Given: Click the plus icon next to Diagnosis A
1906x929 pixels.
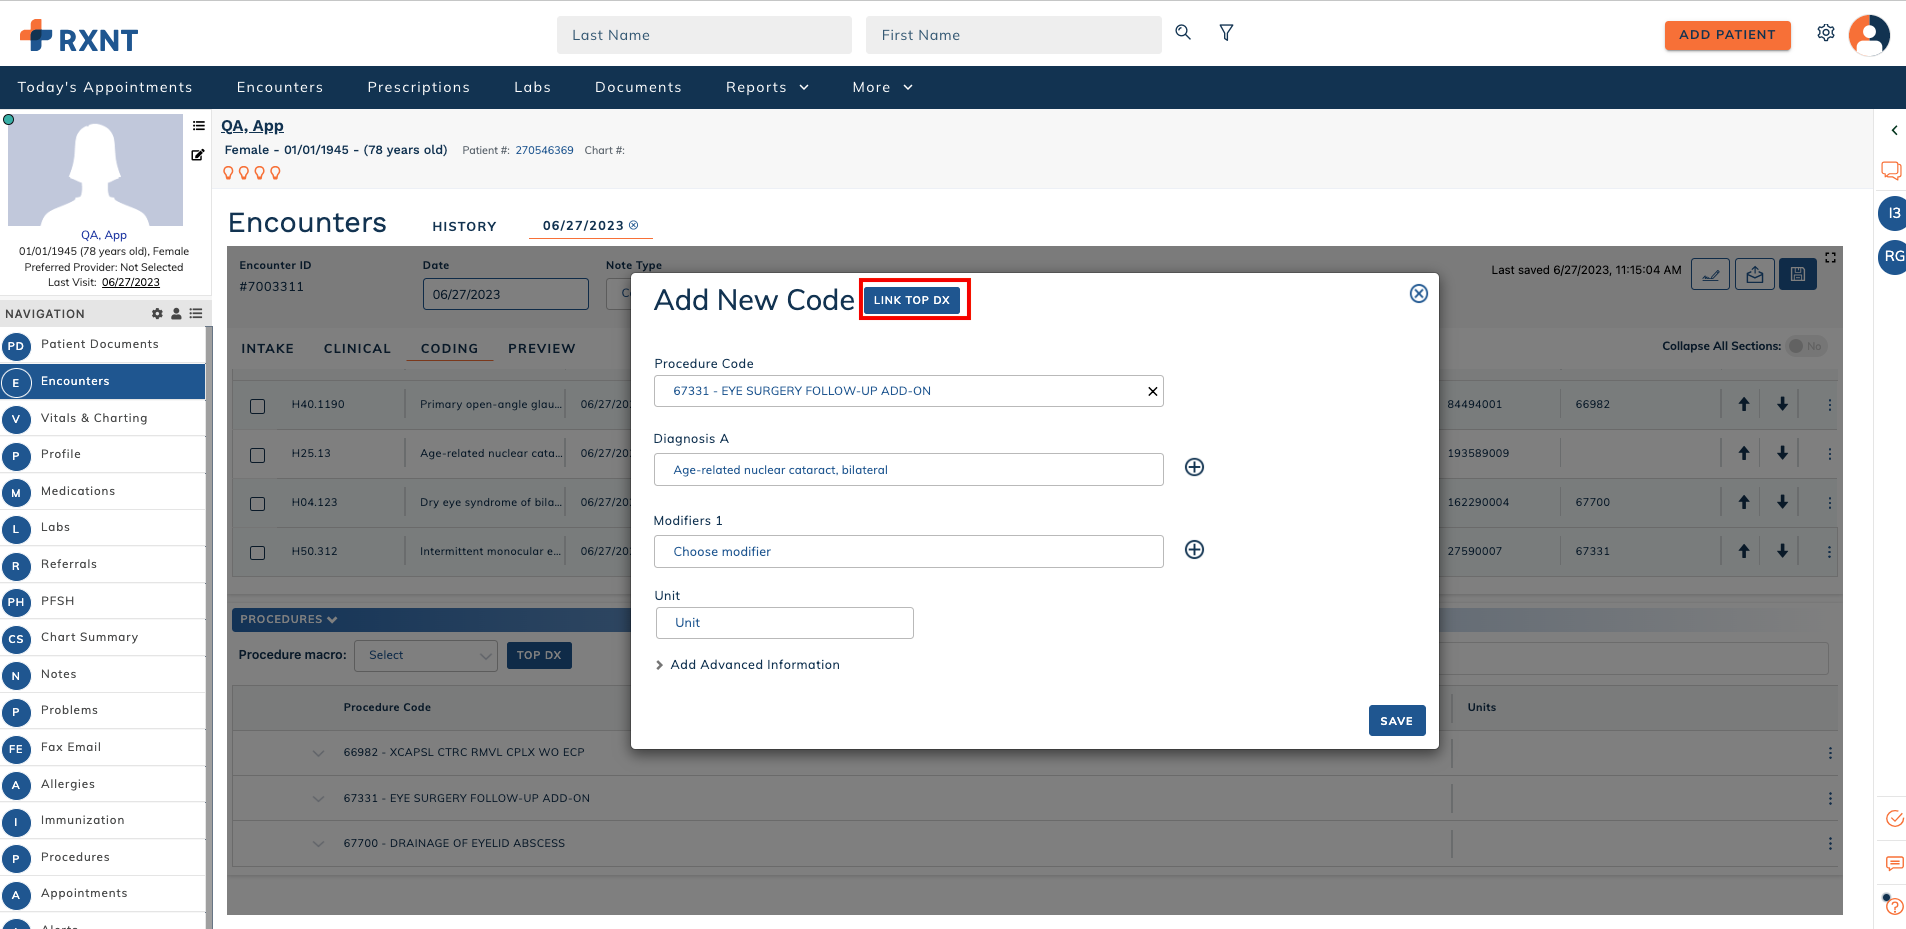Looking at the screenshot, I should [x=1194, y=467].
